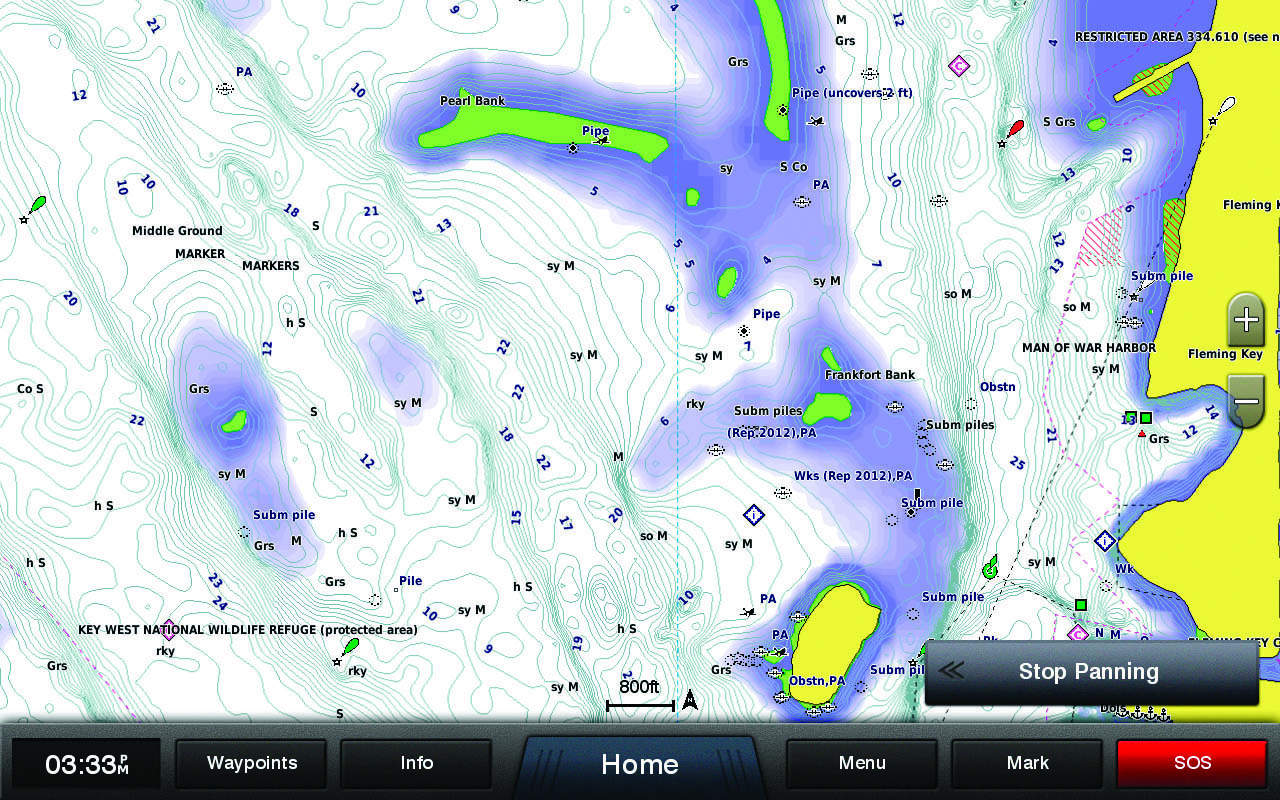Tap the dotted circle left of the Pile label

(x=375, y=600)
